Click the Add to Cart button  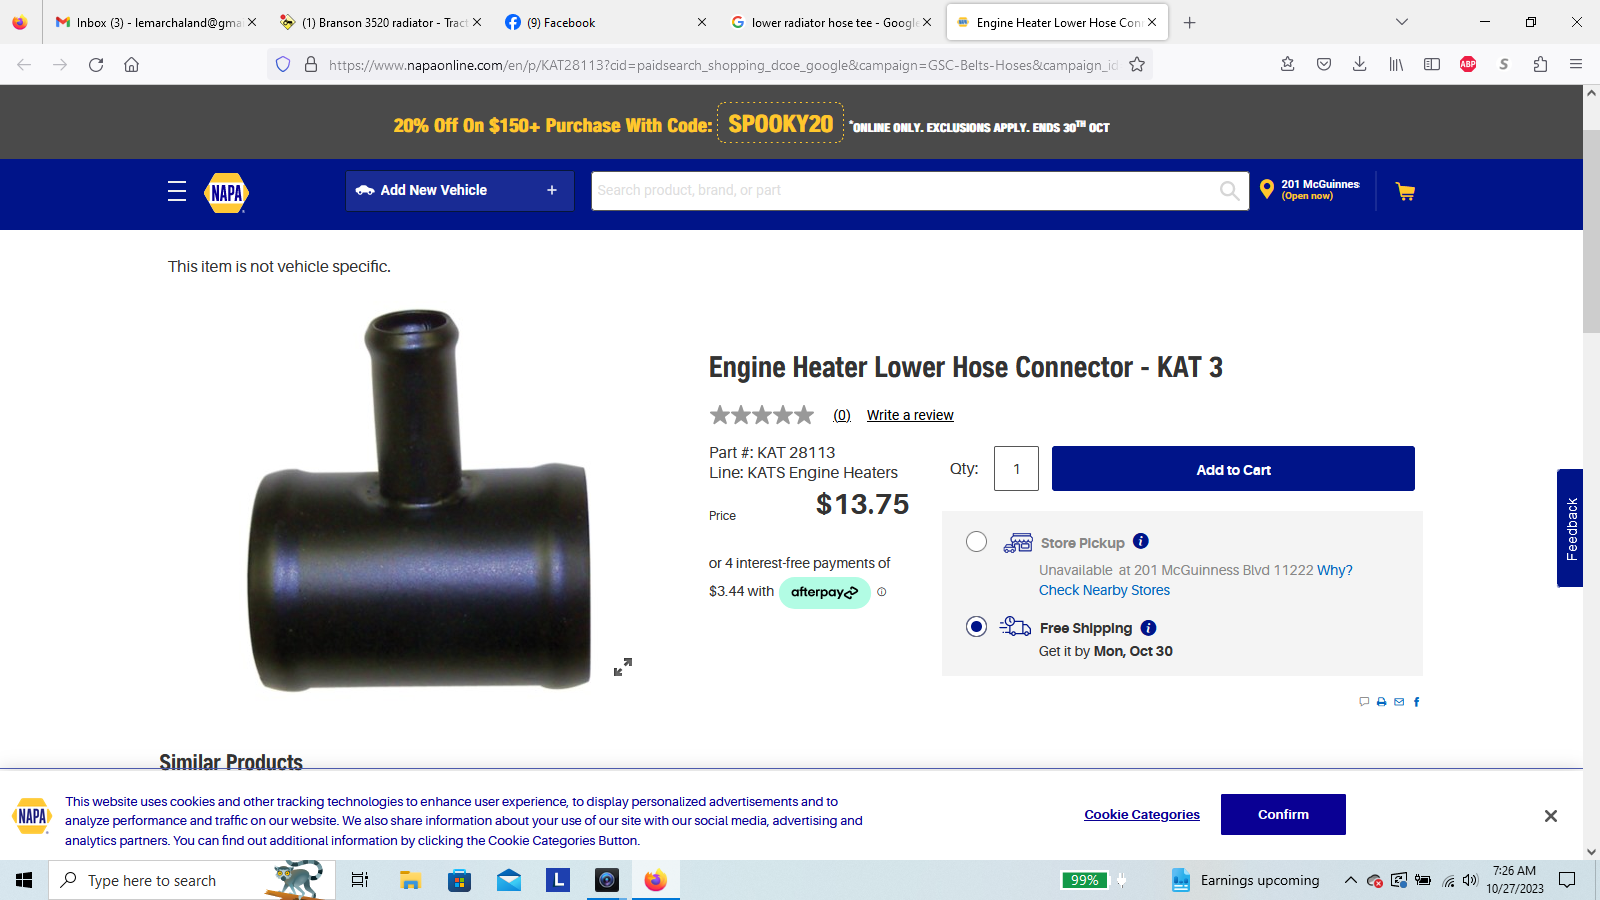coord(1233,469)
